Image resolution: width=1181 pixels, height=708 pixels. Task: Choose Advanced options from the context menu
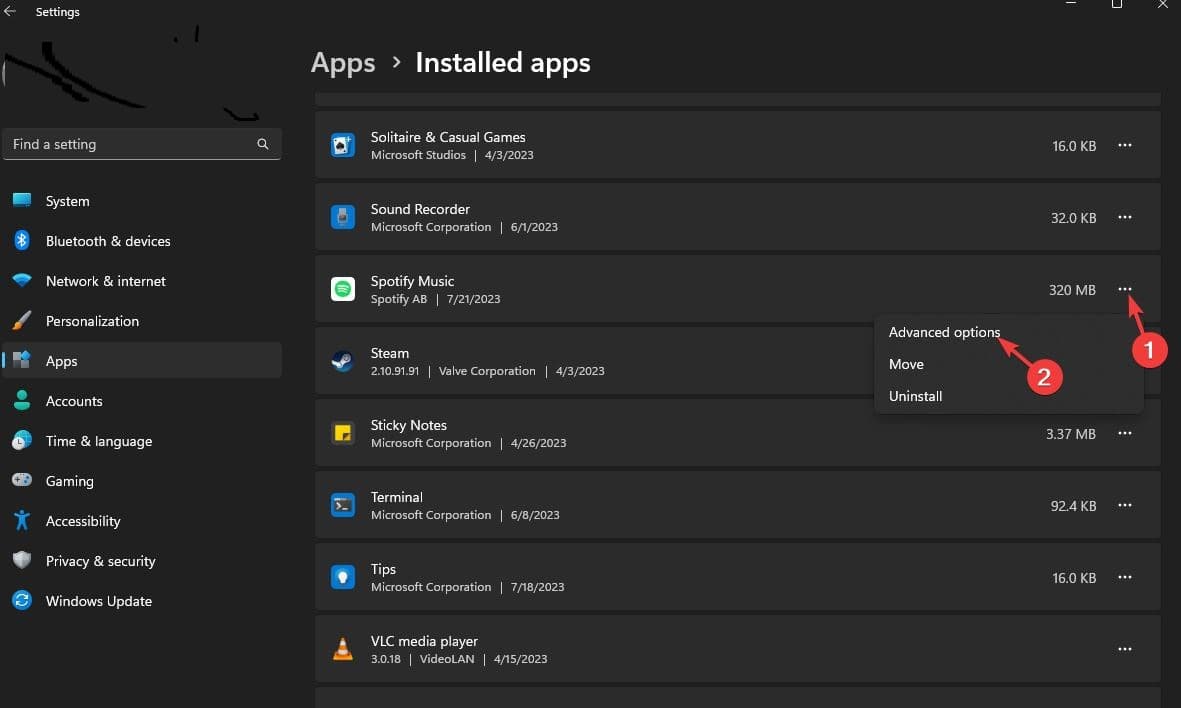point(944,332)
